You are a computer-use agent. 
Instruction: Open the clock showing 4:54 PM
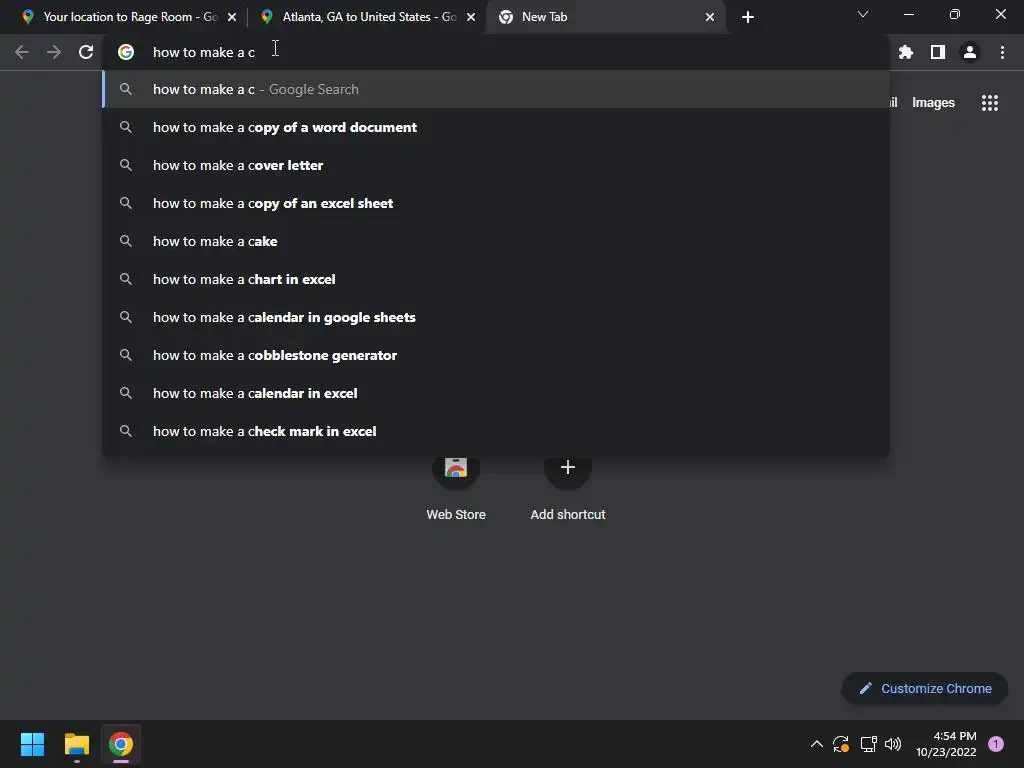(946, 744)
